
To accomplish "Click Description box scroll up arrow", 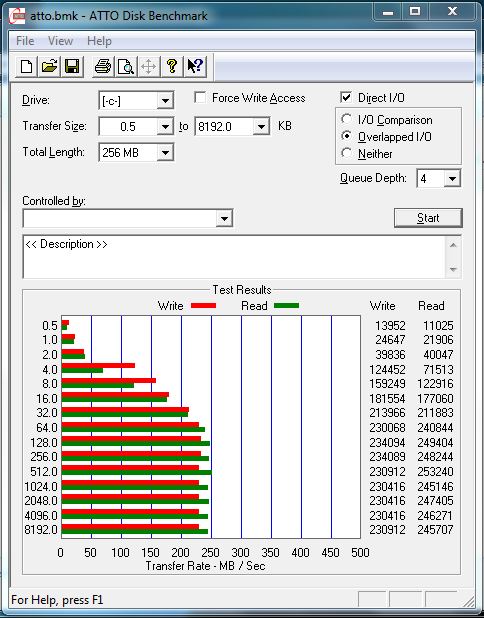I will pos(453,246).
